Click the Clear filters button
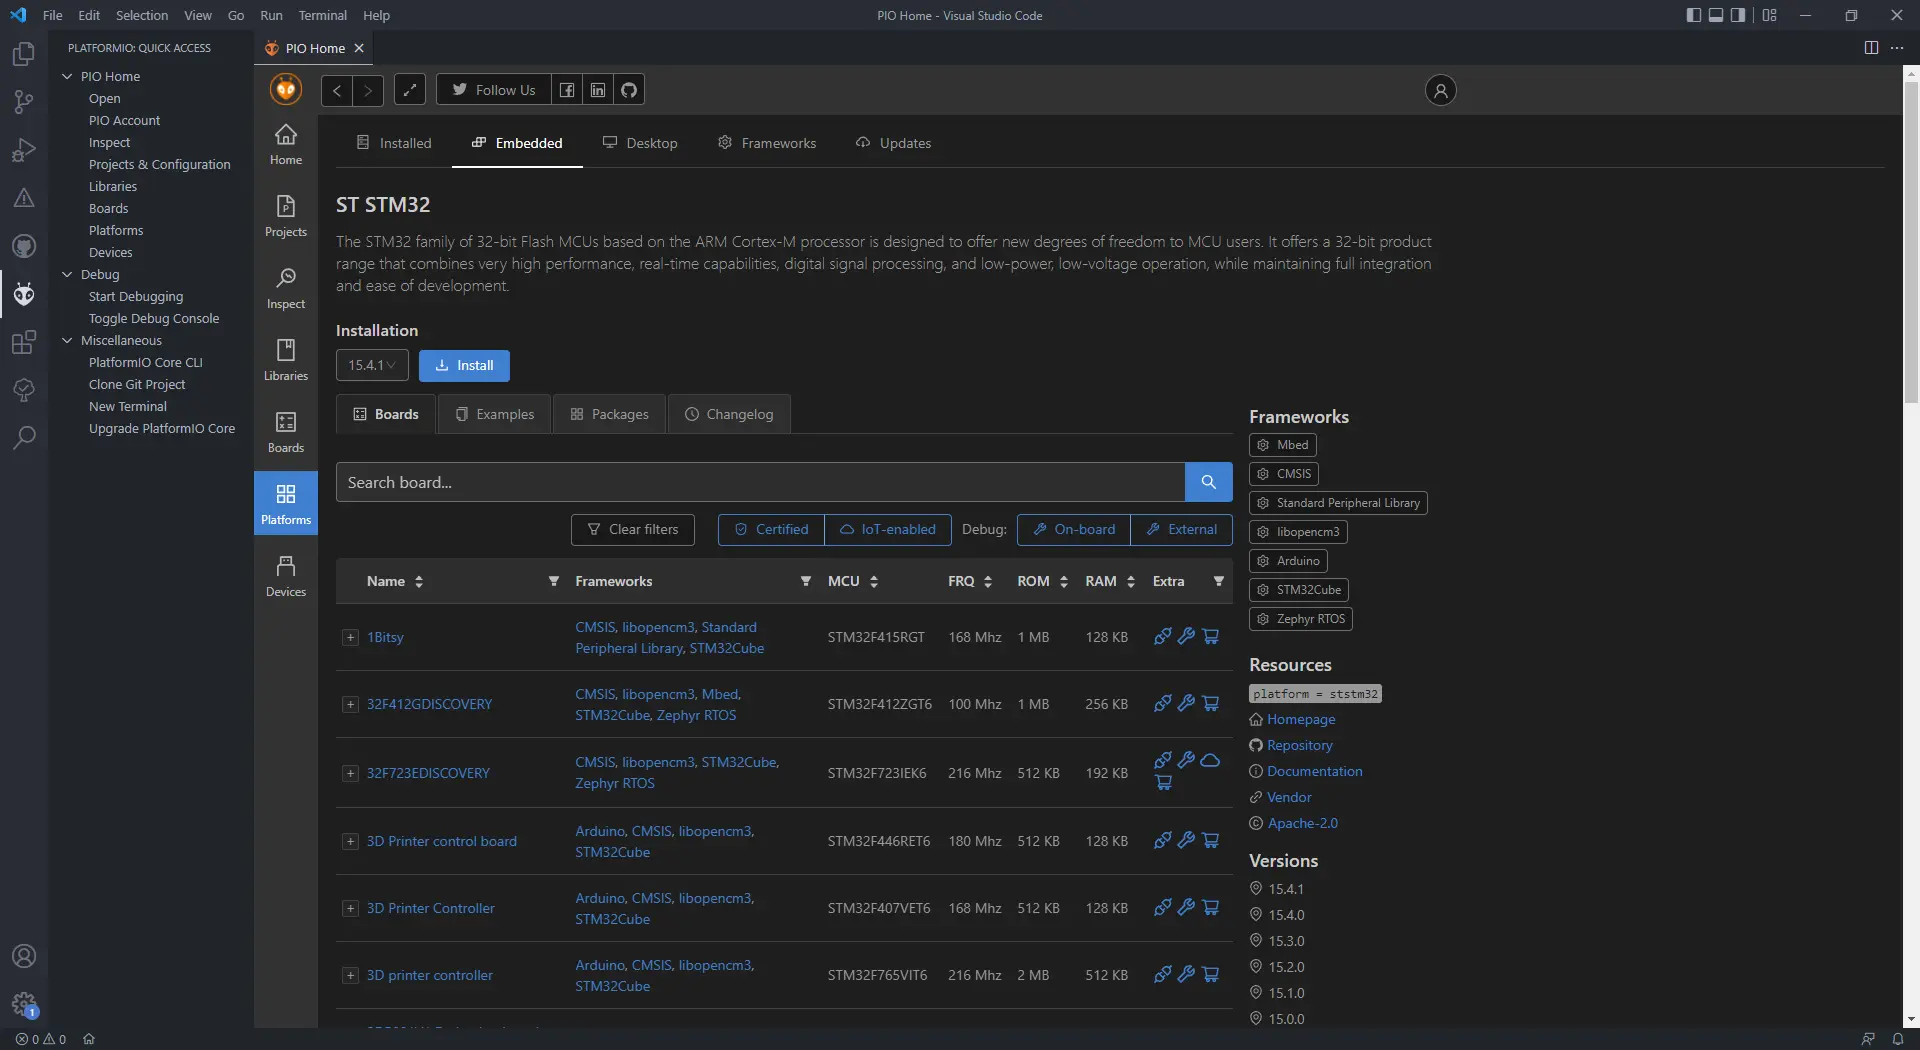 (633, 529)
